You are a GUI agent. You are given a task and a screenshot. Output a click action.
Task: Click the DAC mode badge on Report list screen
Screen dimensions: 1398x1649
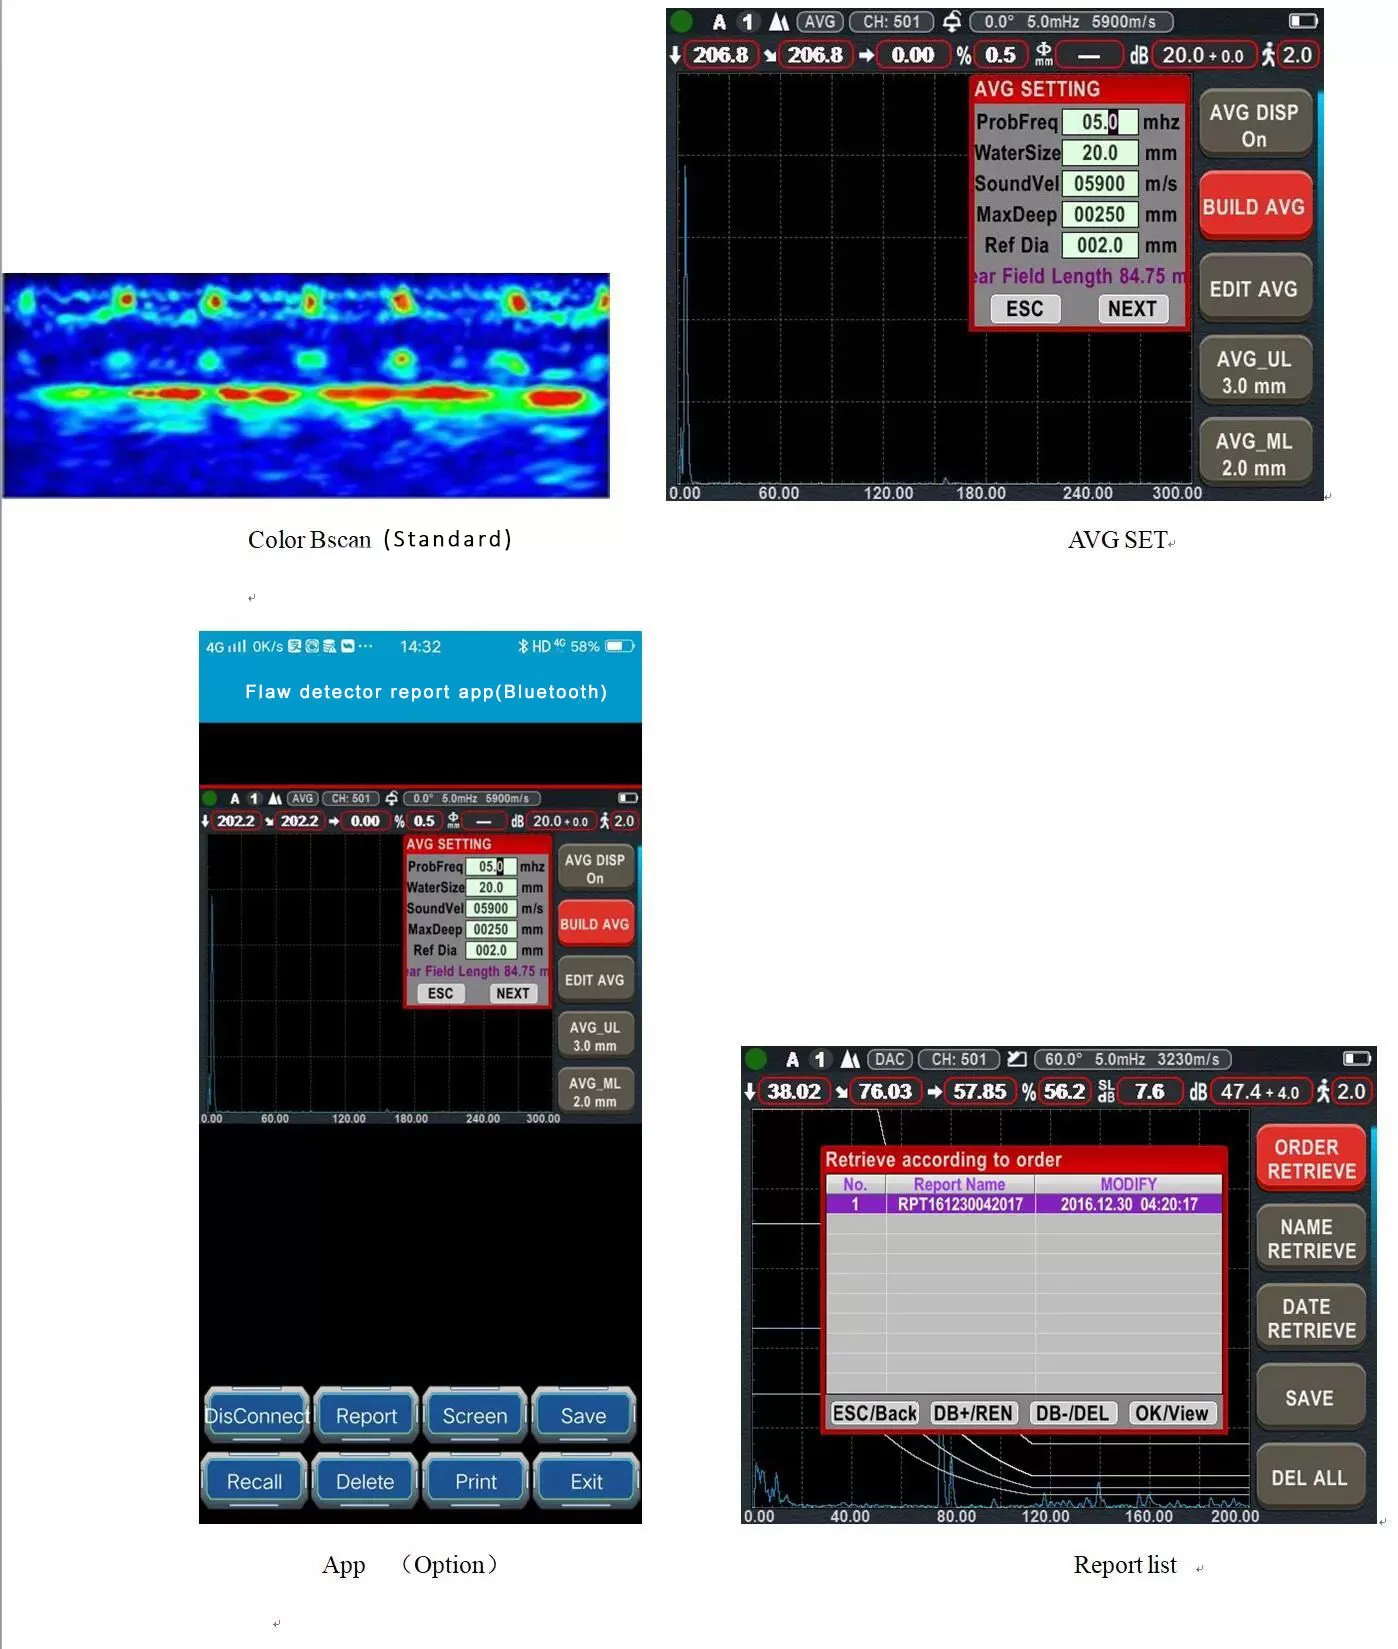tap(889, 1059)
